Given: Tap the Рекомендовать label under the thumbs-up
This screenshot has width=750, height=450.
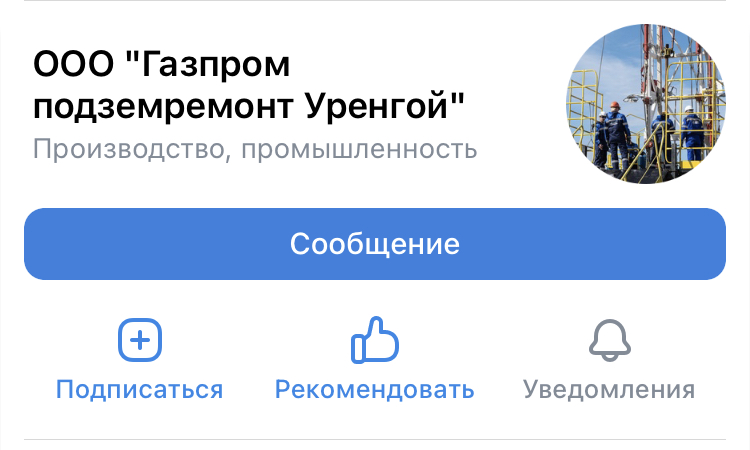Looking at the screenshot, I should pyautogui.click(x=375, y=389).
